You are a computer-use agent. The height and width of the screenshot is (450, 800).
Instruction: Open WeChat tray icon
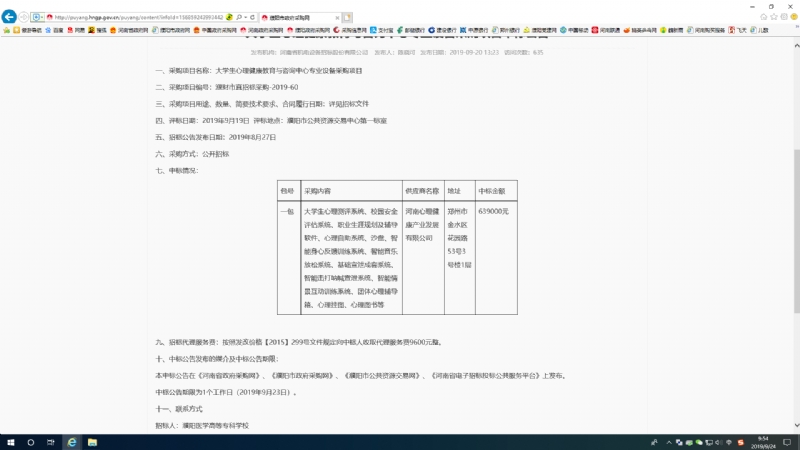coord(699,442)
